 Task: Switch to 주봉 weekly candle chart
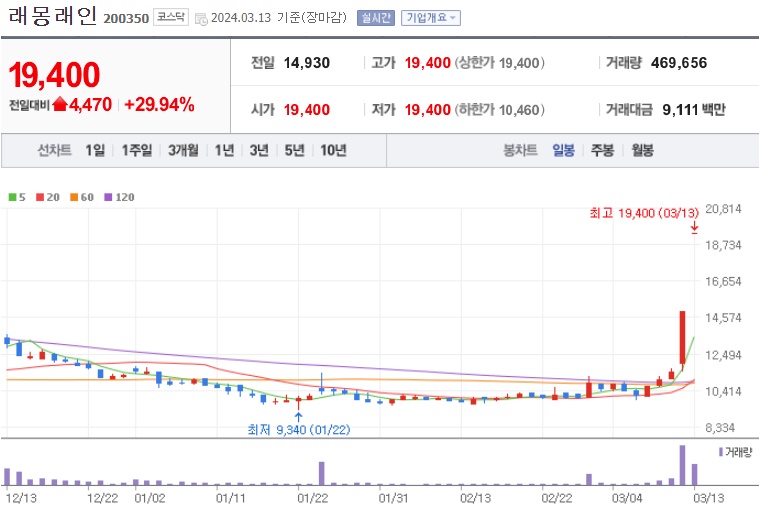(603, 150)
